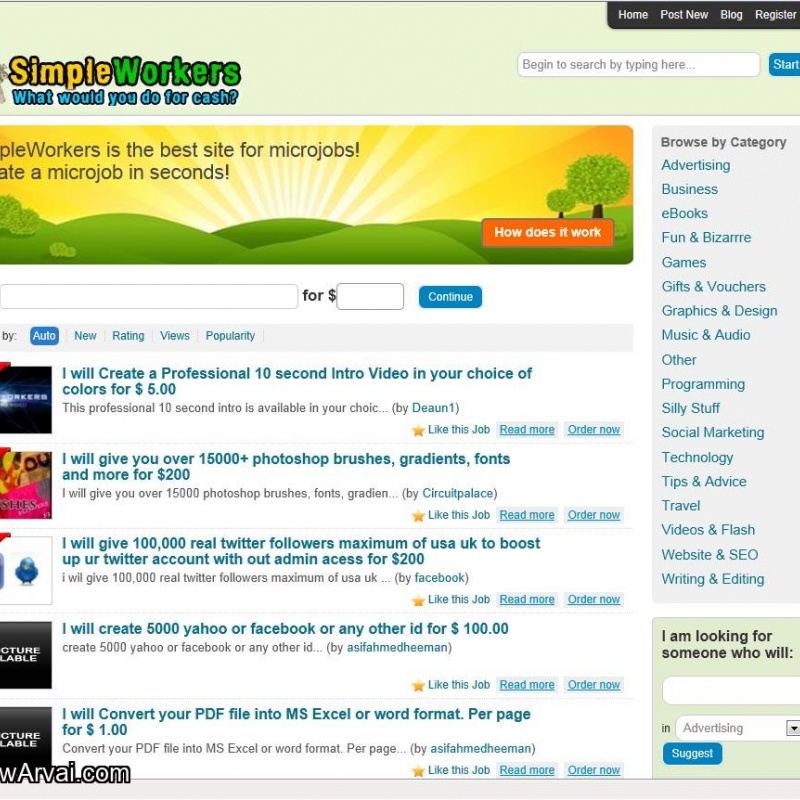
Task: Sort jobs by Rating
Action: click(128, 336)
